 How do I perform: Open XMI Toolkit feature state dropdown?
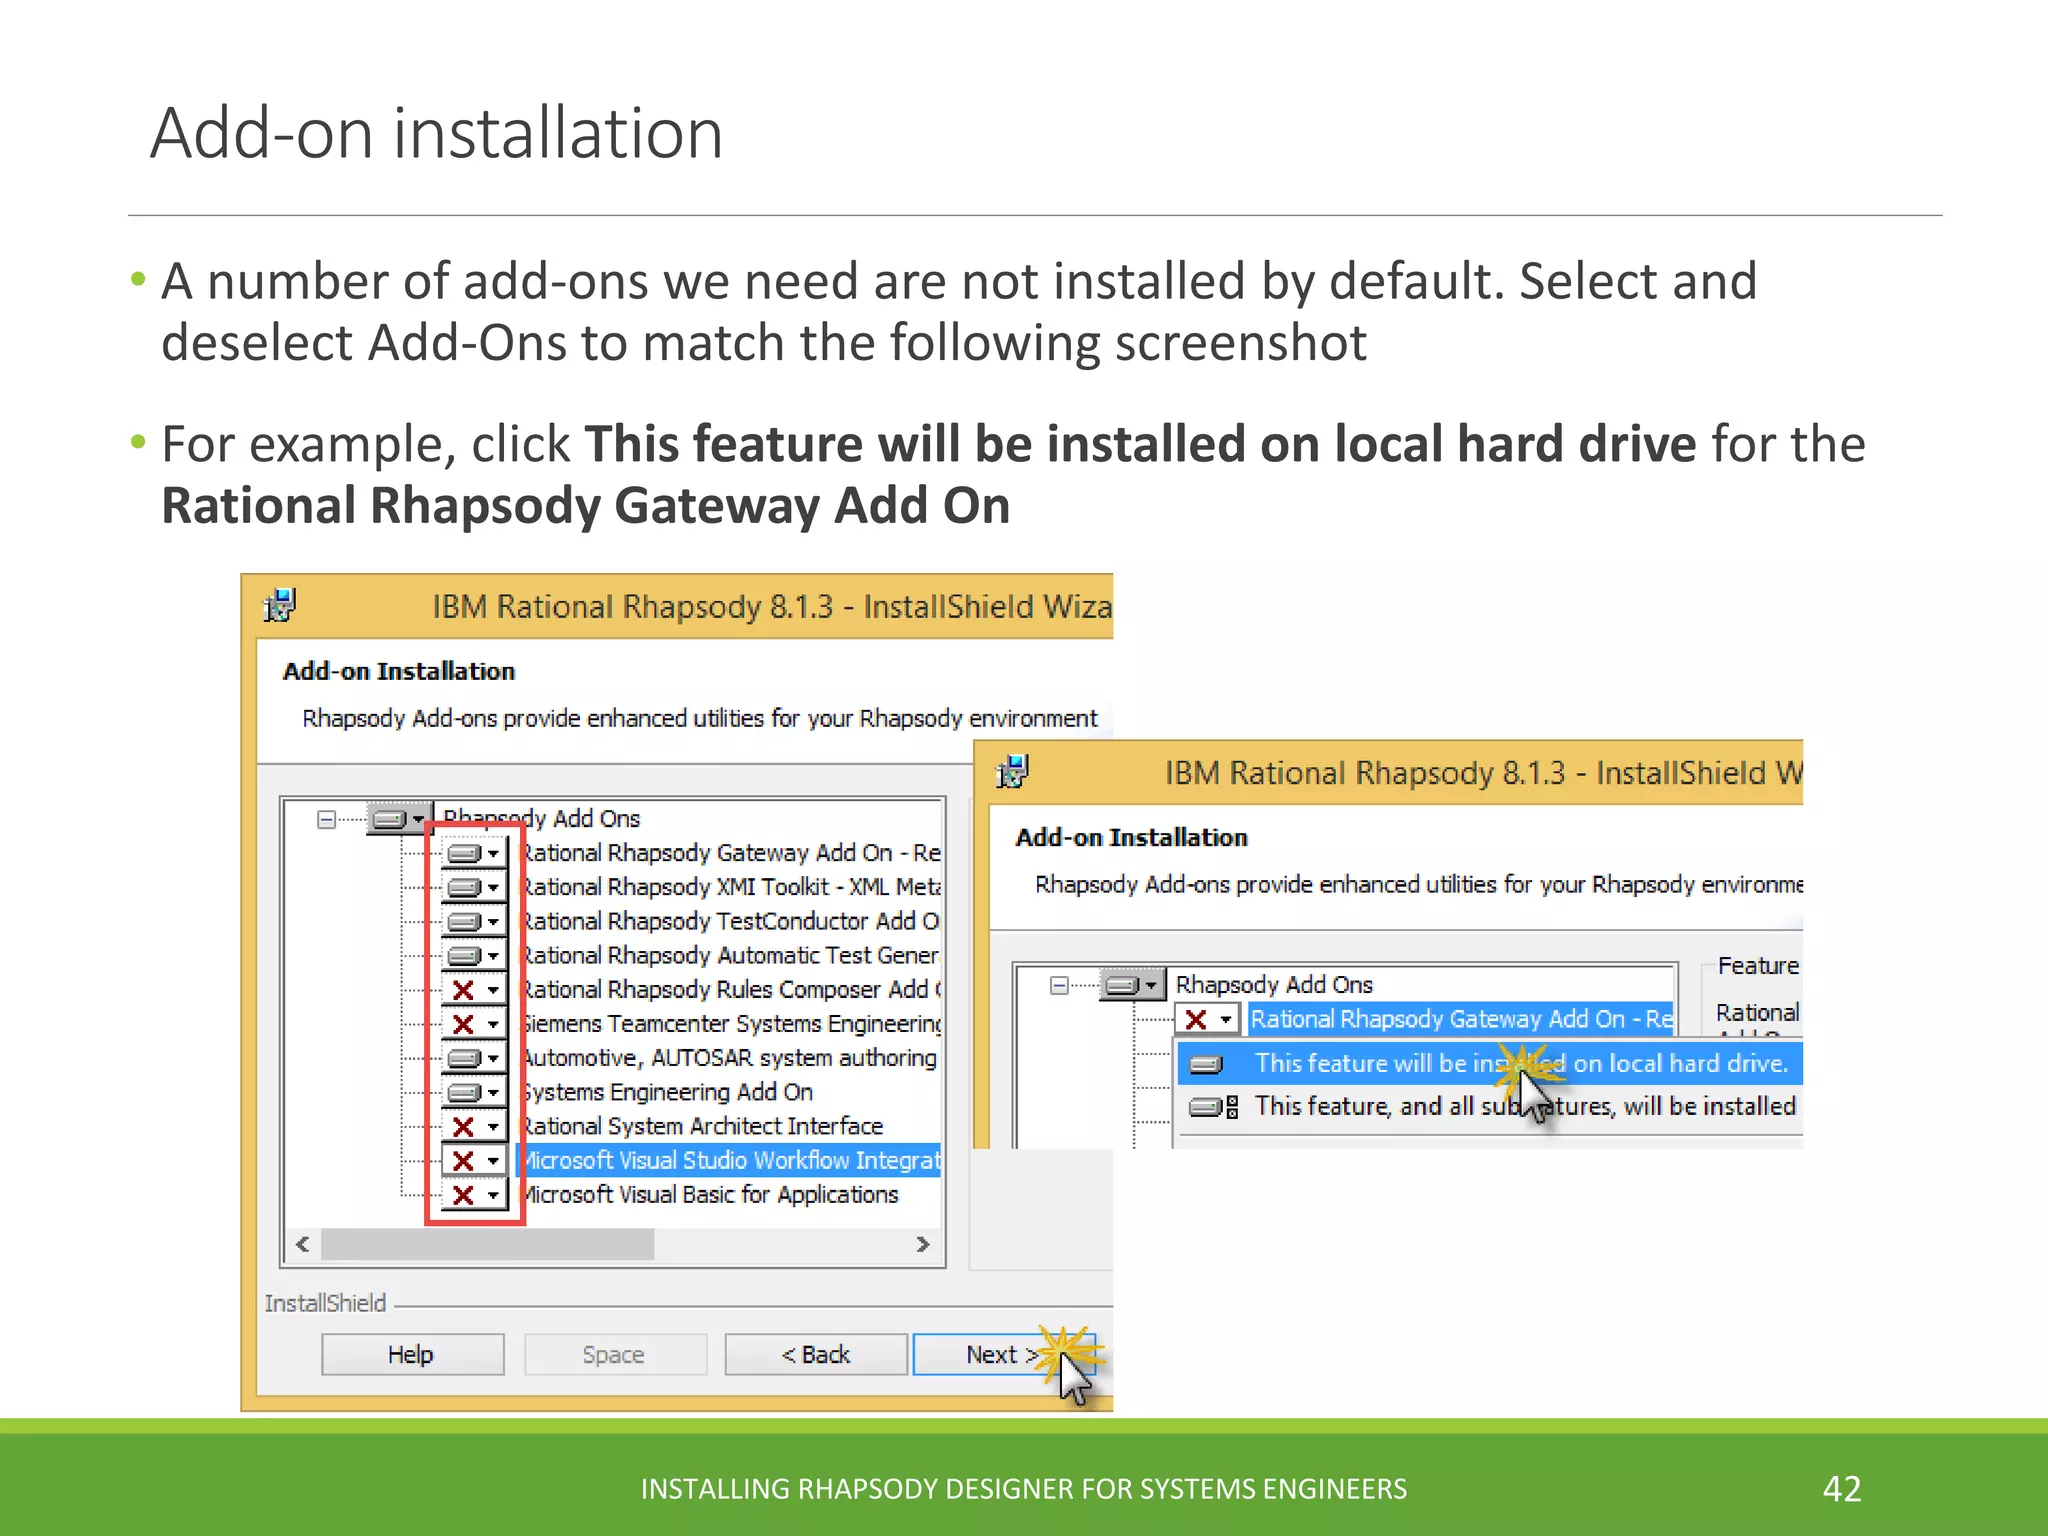coord(474,887)
